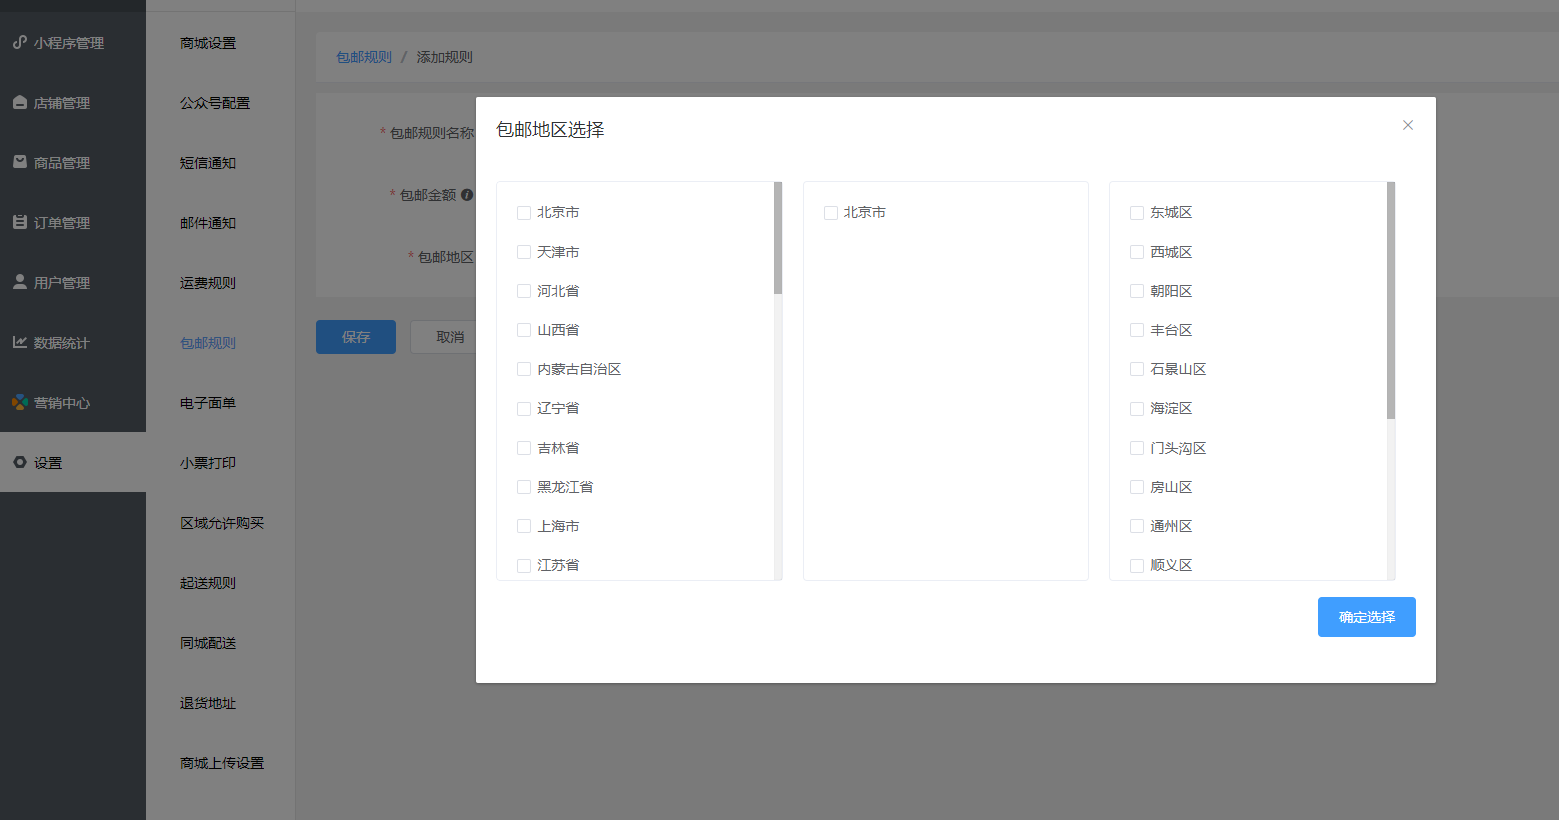Enable the 内蒙古自治区 checkbox
This screenshot has height=820, width=1559.
pyautogui.click(x=524, y=369)
